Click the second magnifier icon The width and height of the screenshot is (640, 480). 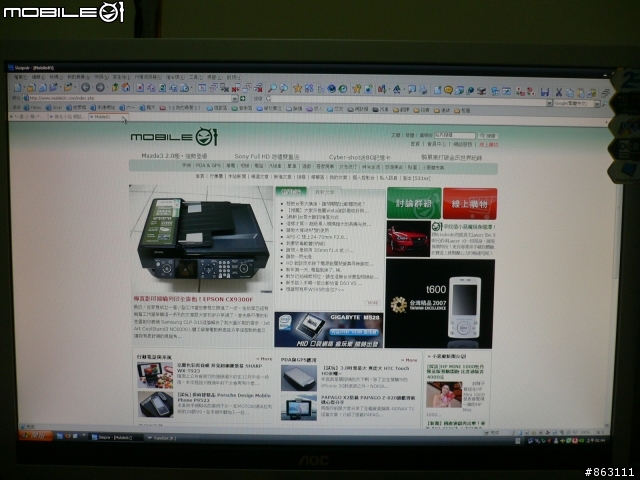tap(284, 88)
